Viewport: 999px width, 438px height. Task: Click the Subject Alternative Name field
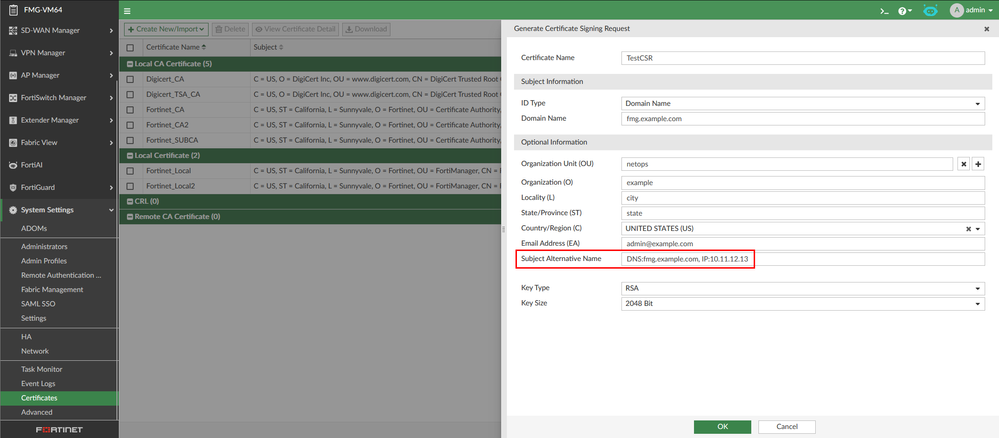tap(802, 260)
